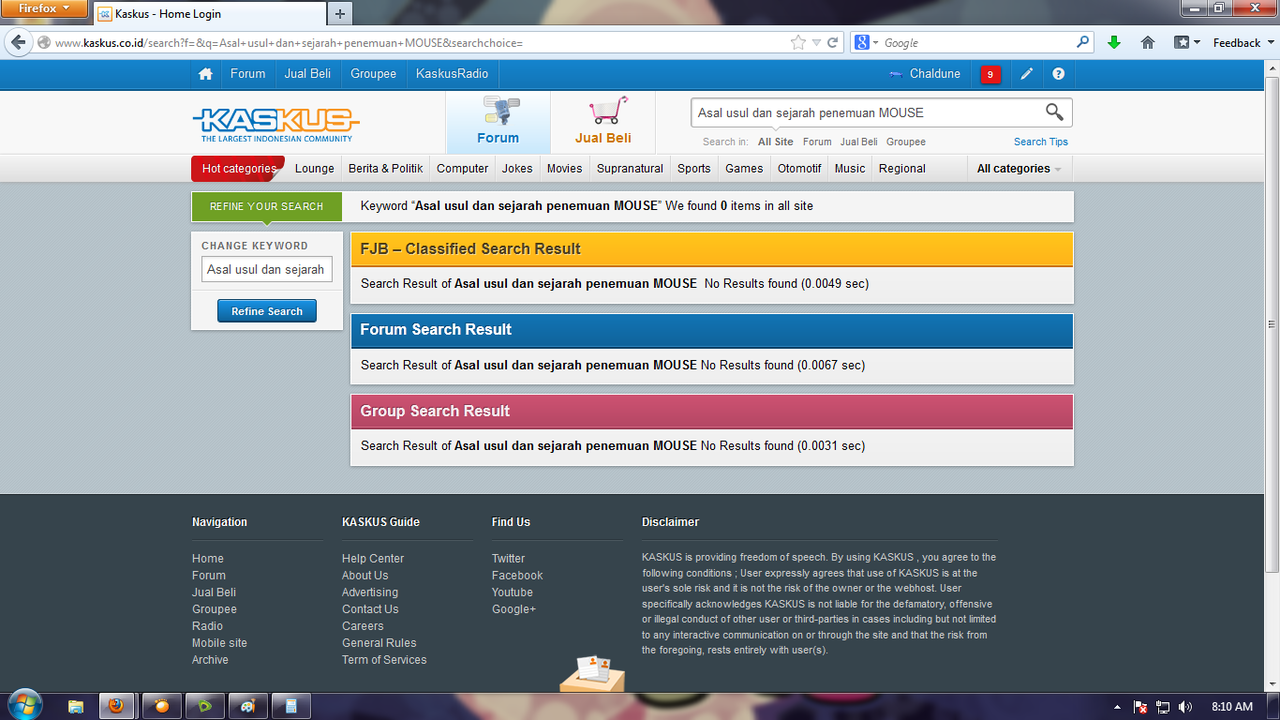This screenshot has height=720, width=1280.
Task: Click the Kaskus home icon in blue bar
Action: [205, 74]
